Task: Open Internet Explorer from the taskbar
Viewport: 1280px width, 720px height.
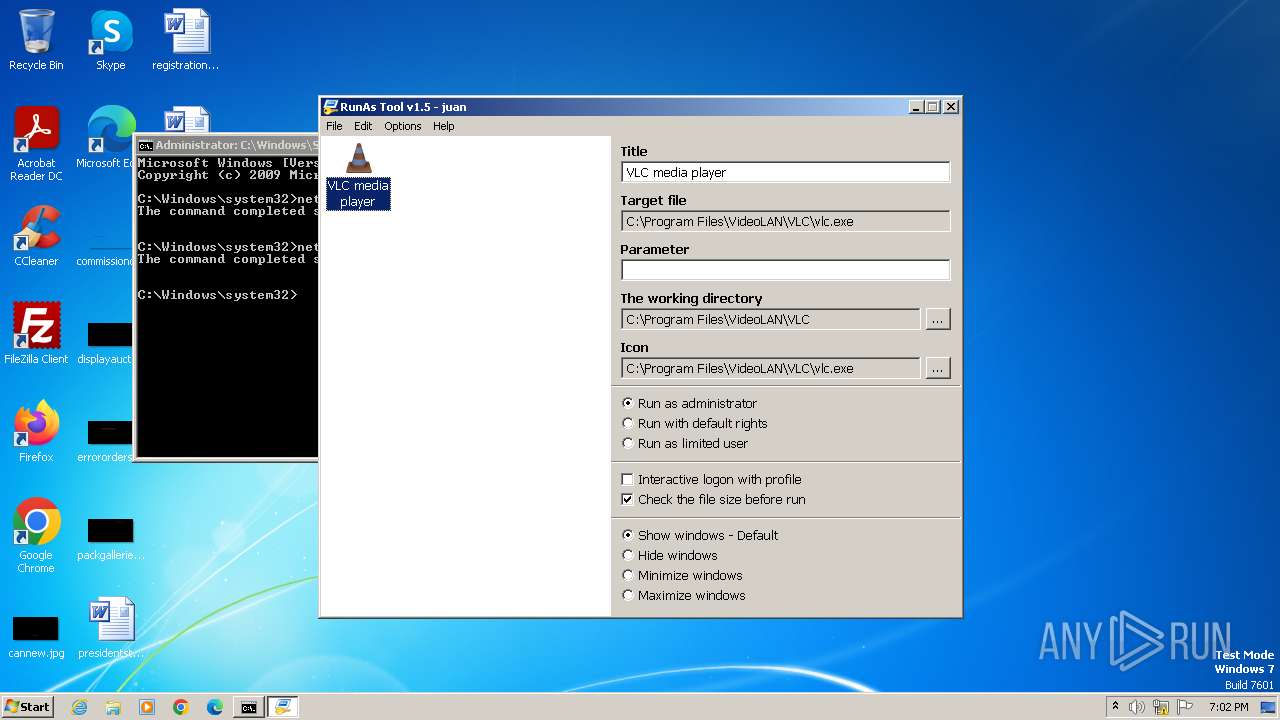Action: 79,707
